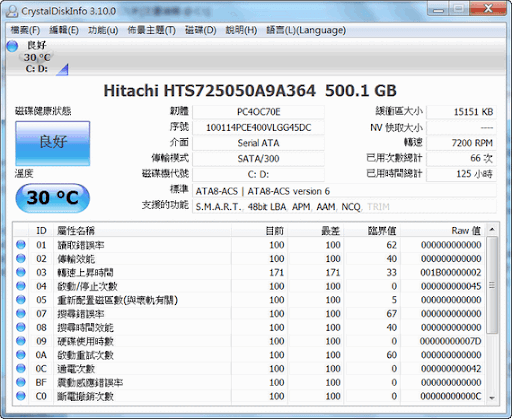Open the 佈景主題(T) menu
Viewport: 512px width, 419px height.
[x=151, y=30]
